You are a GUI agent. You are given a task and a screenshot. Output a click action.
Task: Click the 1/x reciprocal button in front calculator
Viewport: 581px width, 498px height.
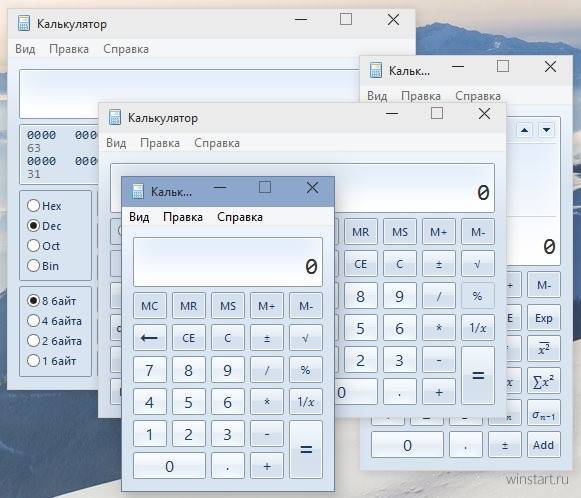pos(306,402)
